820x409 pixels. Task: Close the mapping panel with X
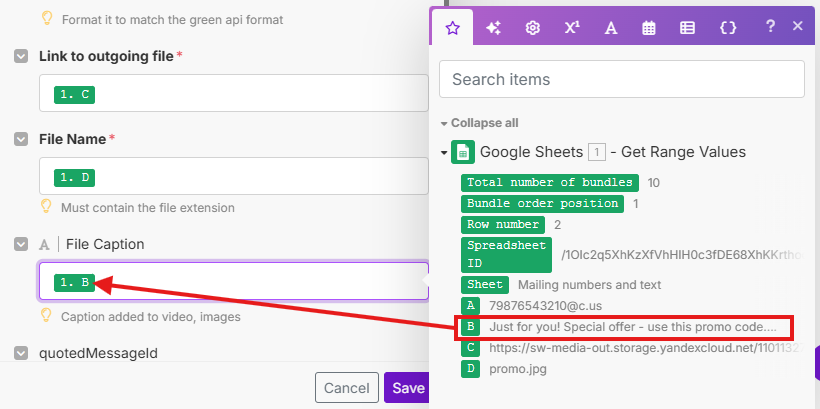[x=798, y=27]
